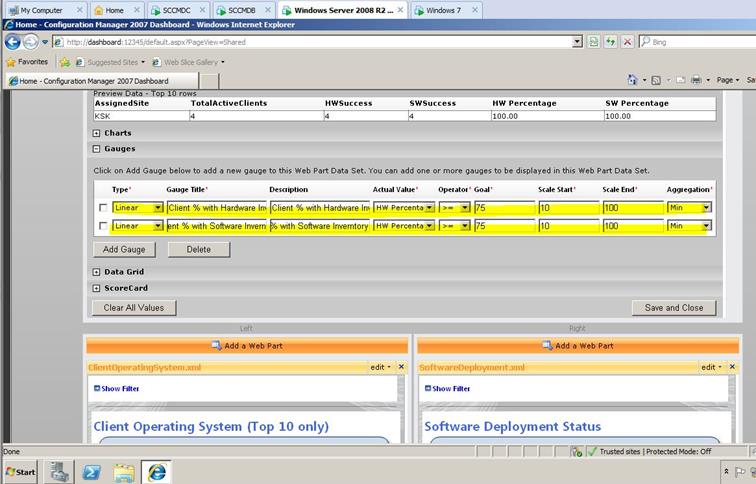Viewport: 756px width, 484px height.
Task: Click the IE Home toolbar icon
Action: (x=633, y=80)
